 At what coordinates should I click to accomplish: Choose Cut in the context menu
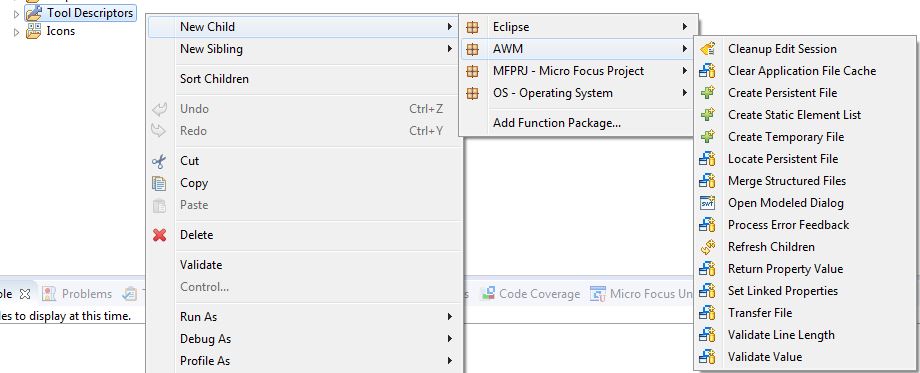click(304, 161)
